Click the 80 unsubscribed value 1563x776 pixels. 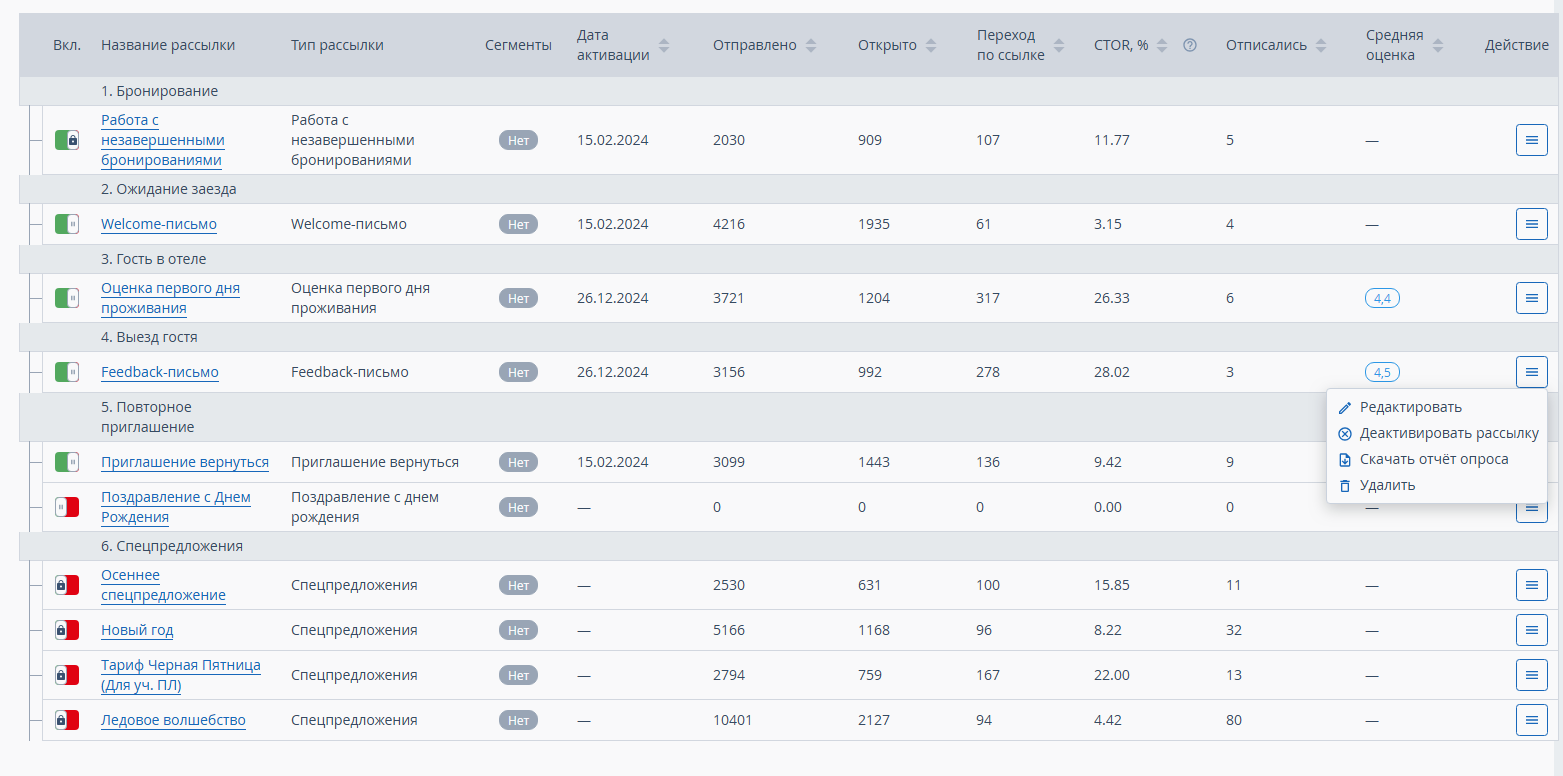[1234, 720]
